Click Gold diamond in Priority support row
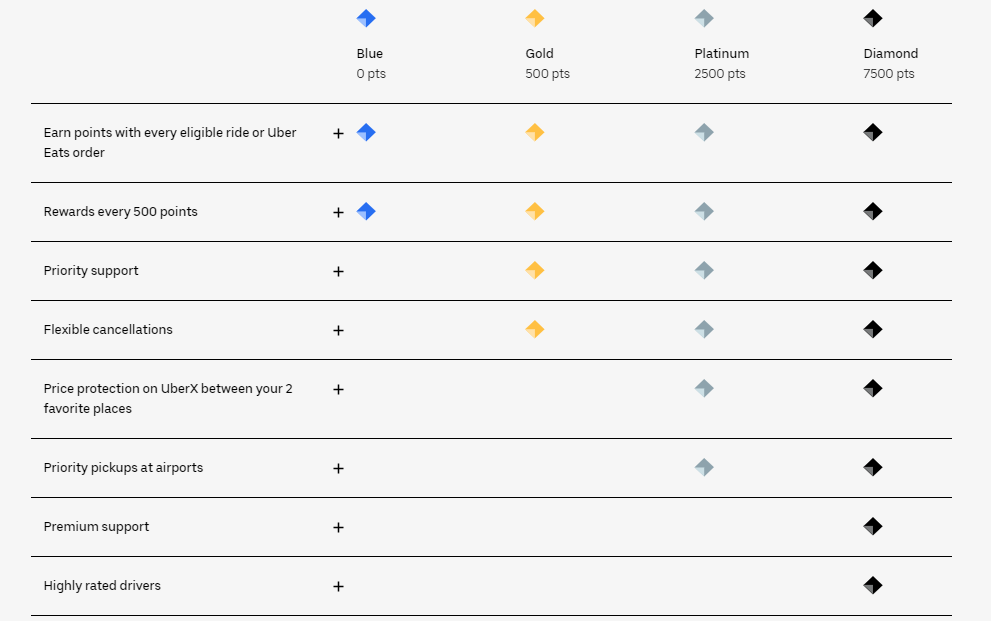The image size is (991, 621). (535, 270)
